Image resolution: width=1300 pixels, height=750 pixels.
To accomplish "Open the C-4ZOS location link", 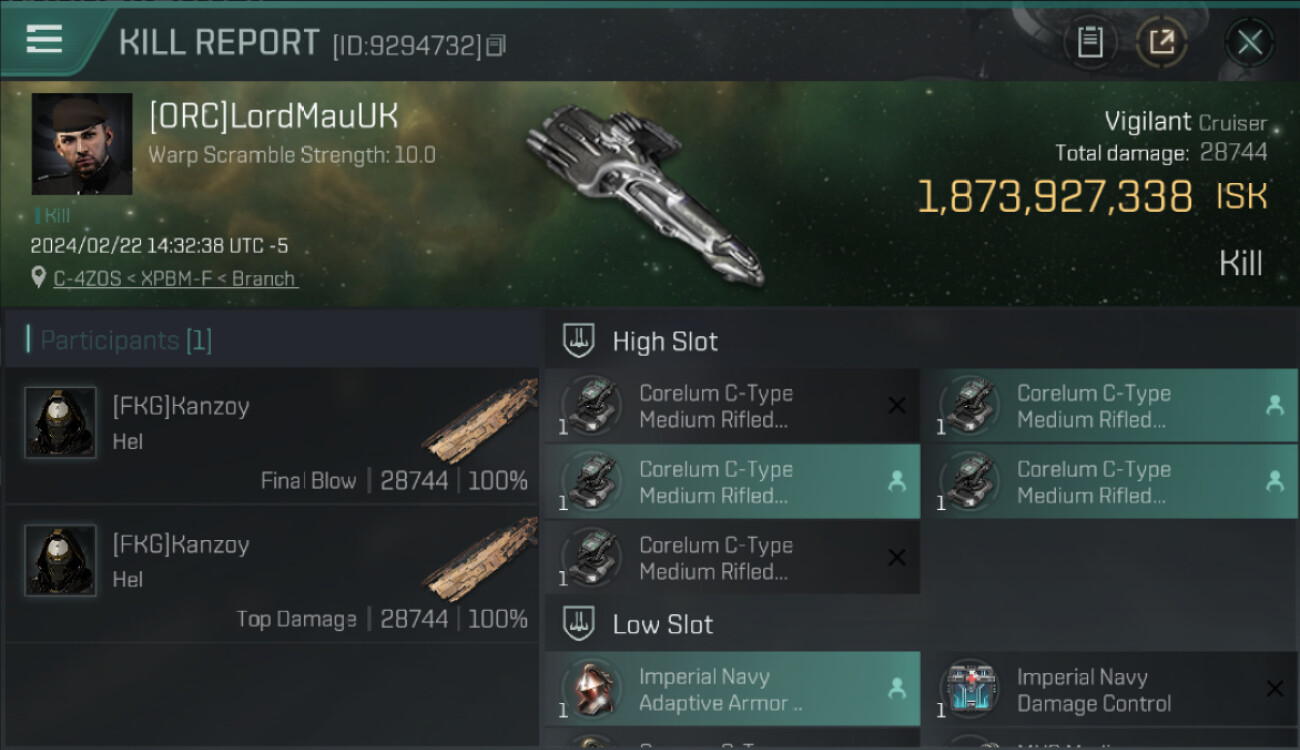I will (x=175, y=278).
